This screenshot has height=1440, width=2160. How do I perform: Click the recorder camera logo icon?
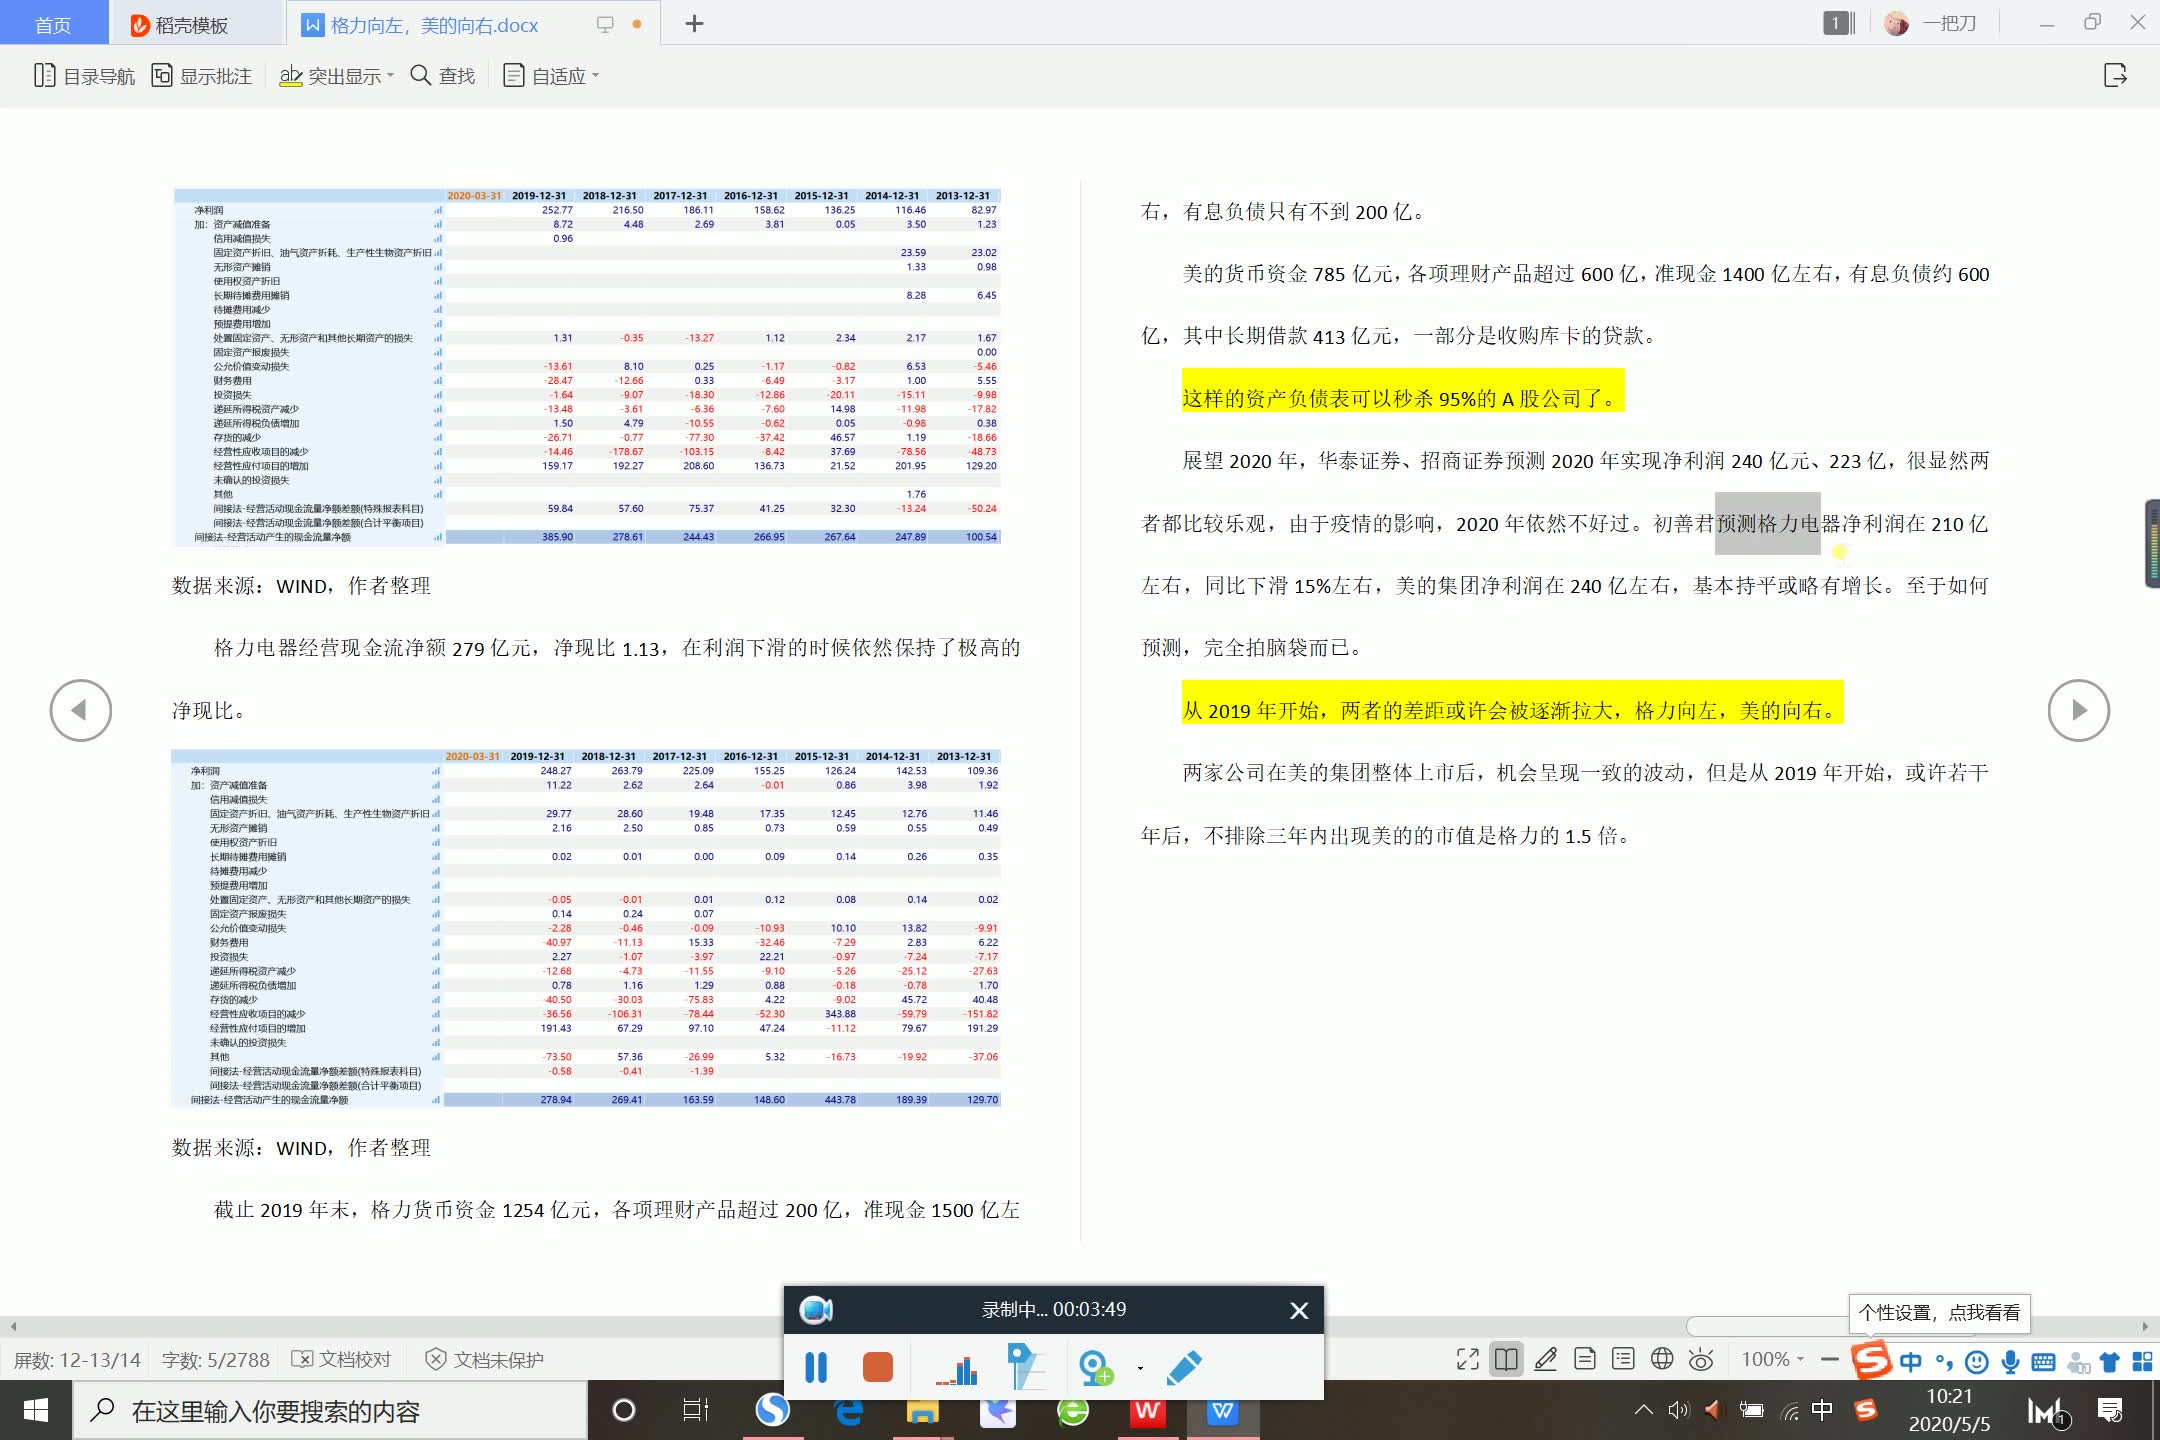pyautogui.click(x=816, y=1310)
